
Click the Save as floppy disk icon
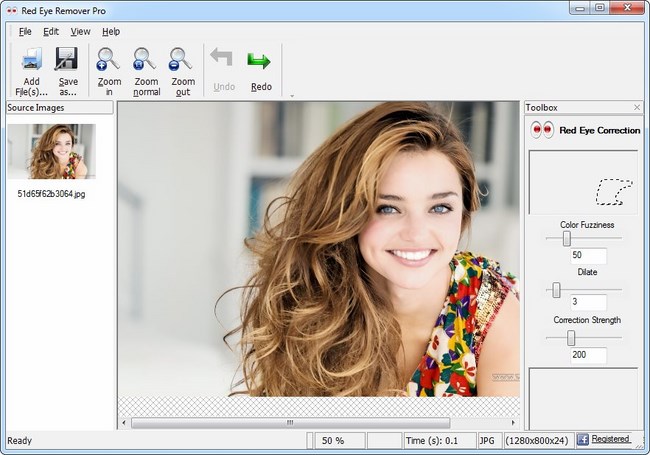(x=67, y=59)
